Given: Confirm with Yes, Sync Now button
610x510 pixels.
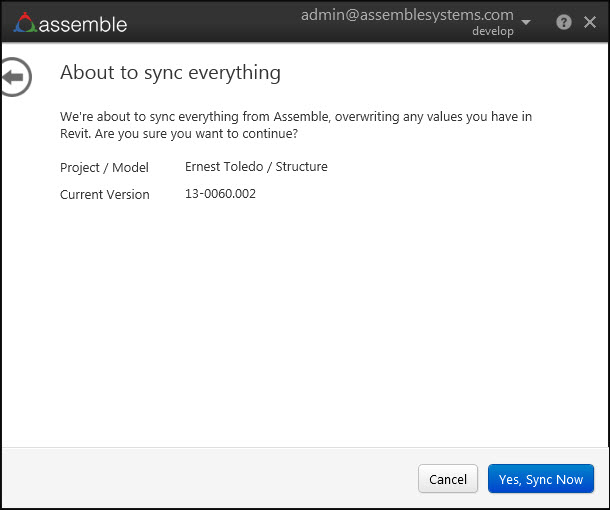Looking at the screenshot, I should [540, 479].
